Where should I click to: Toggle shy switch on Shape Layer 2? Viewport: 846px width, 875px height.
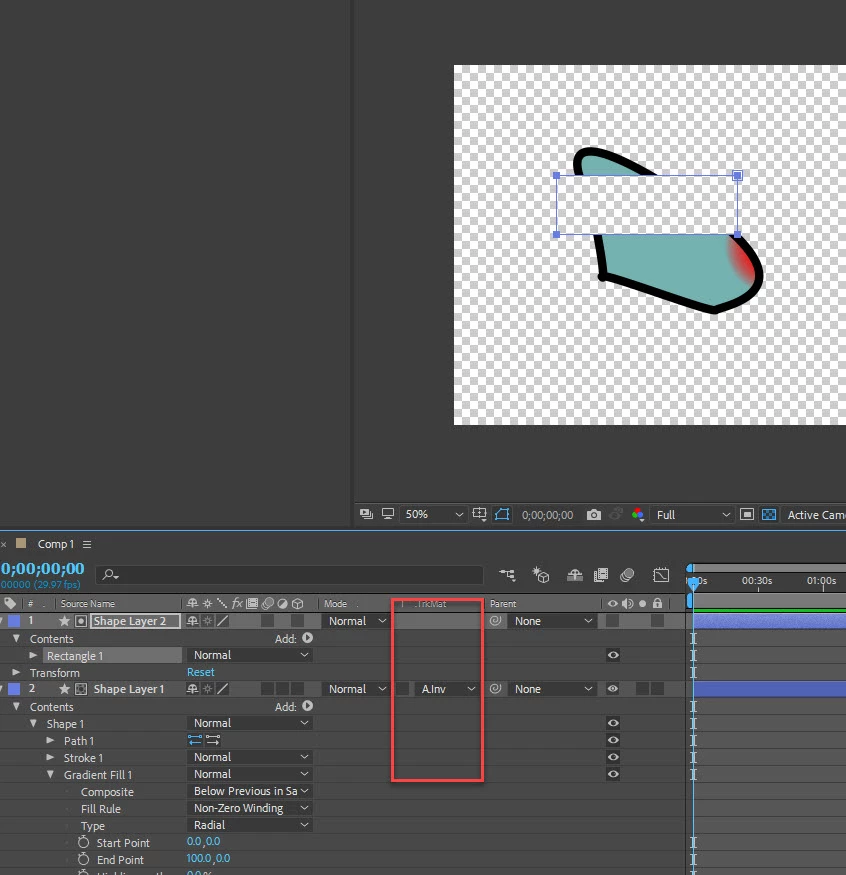192,621
